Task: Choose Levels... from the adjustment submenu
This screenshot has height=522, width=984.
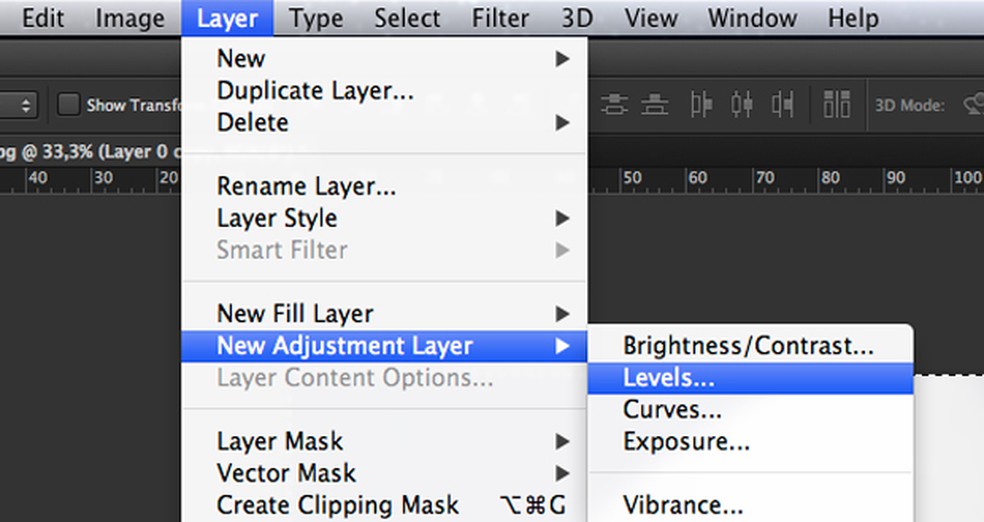Action: point(669,378)
